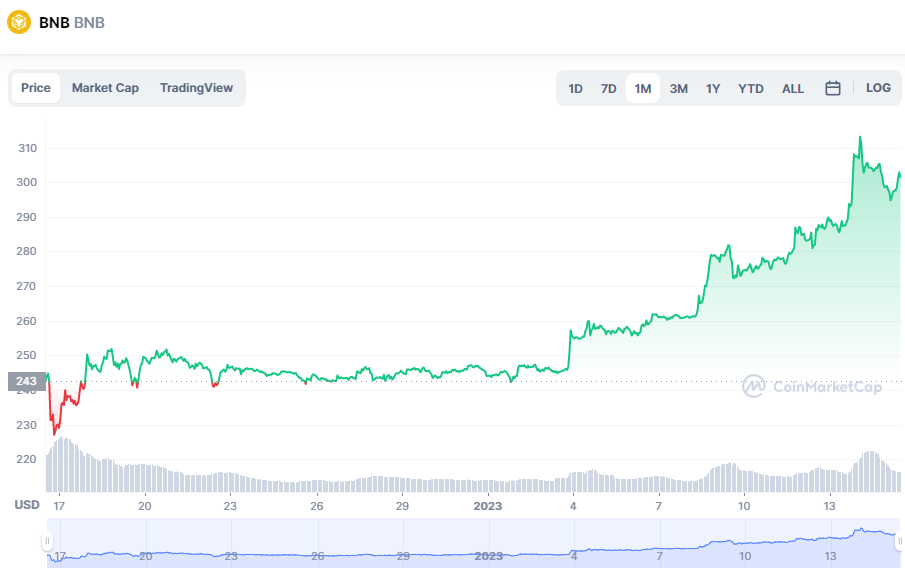Toggle LOG scale on the chart
905x573 pixels.
(878, 88)
